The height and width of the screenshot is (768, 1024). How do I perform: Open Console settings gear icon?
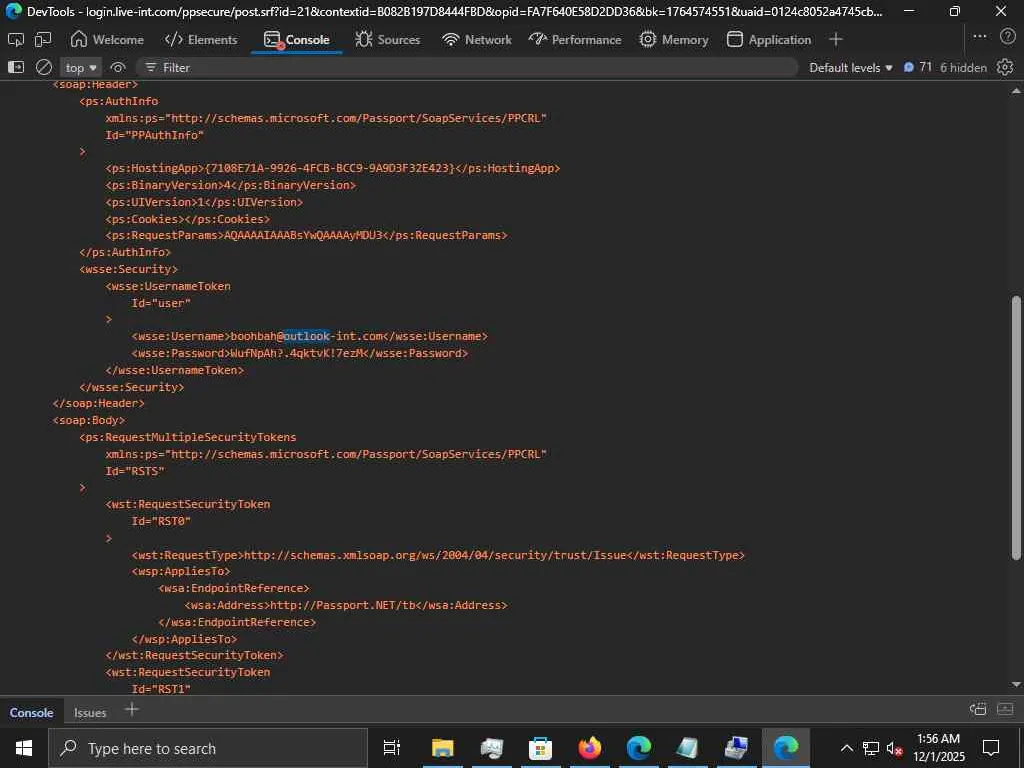tap(1005, 67)
